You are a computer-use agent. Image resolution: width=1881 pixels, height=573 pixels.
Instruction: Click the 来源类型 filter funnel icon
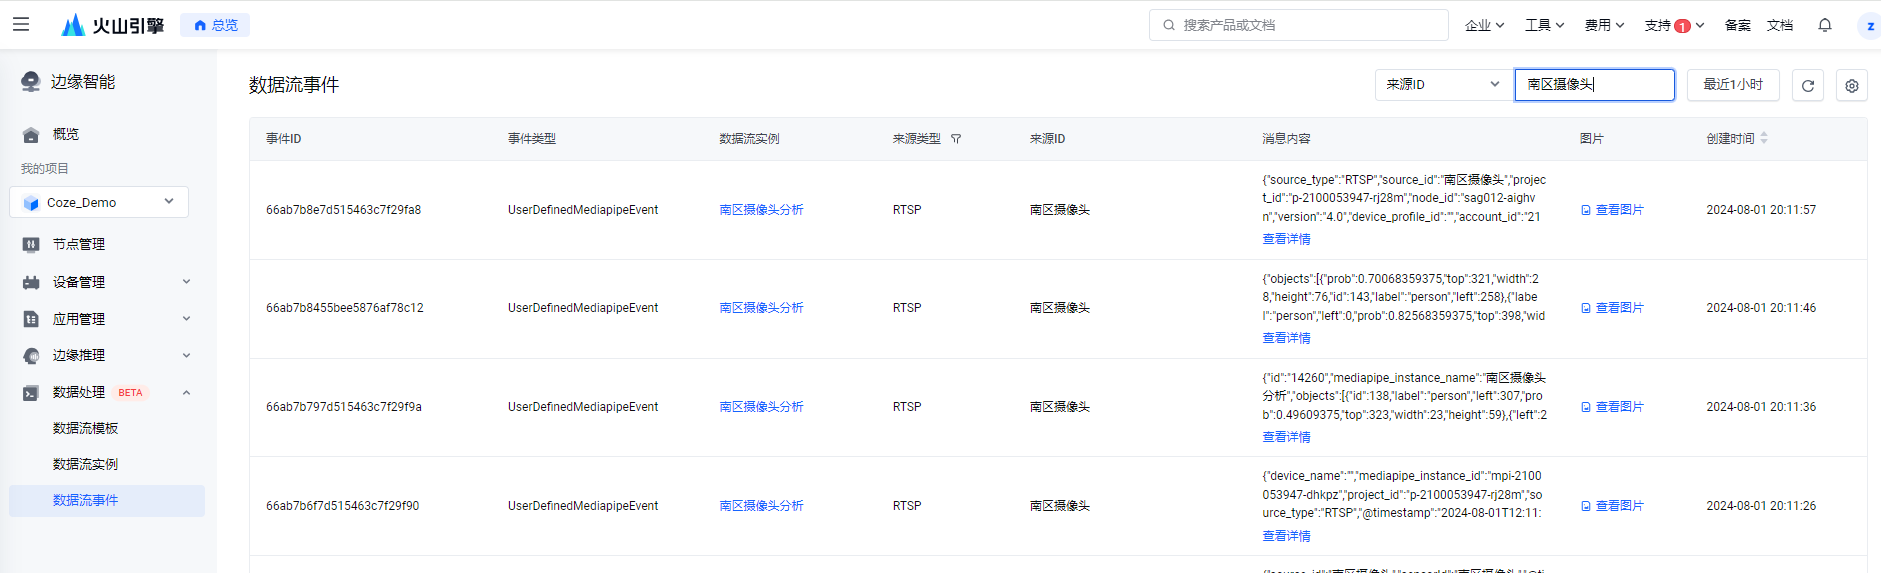tap(956, 139)
